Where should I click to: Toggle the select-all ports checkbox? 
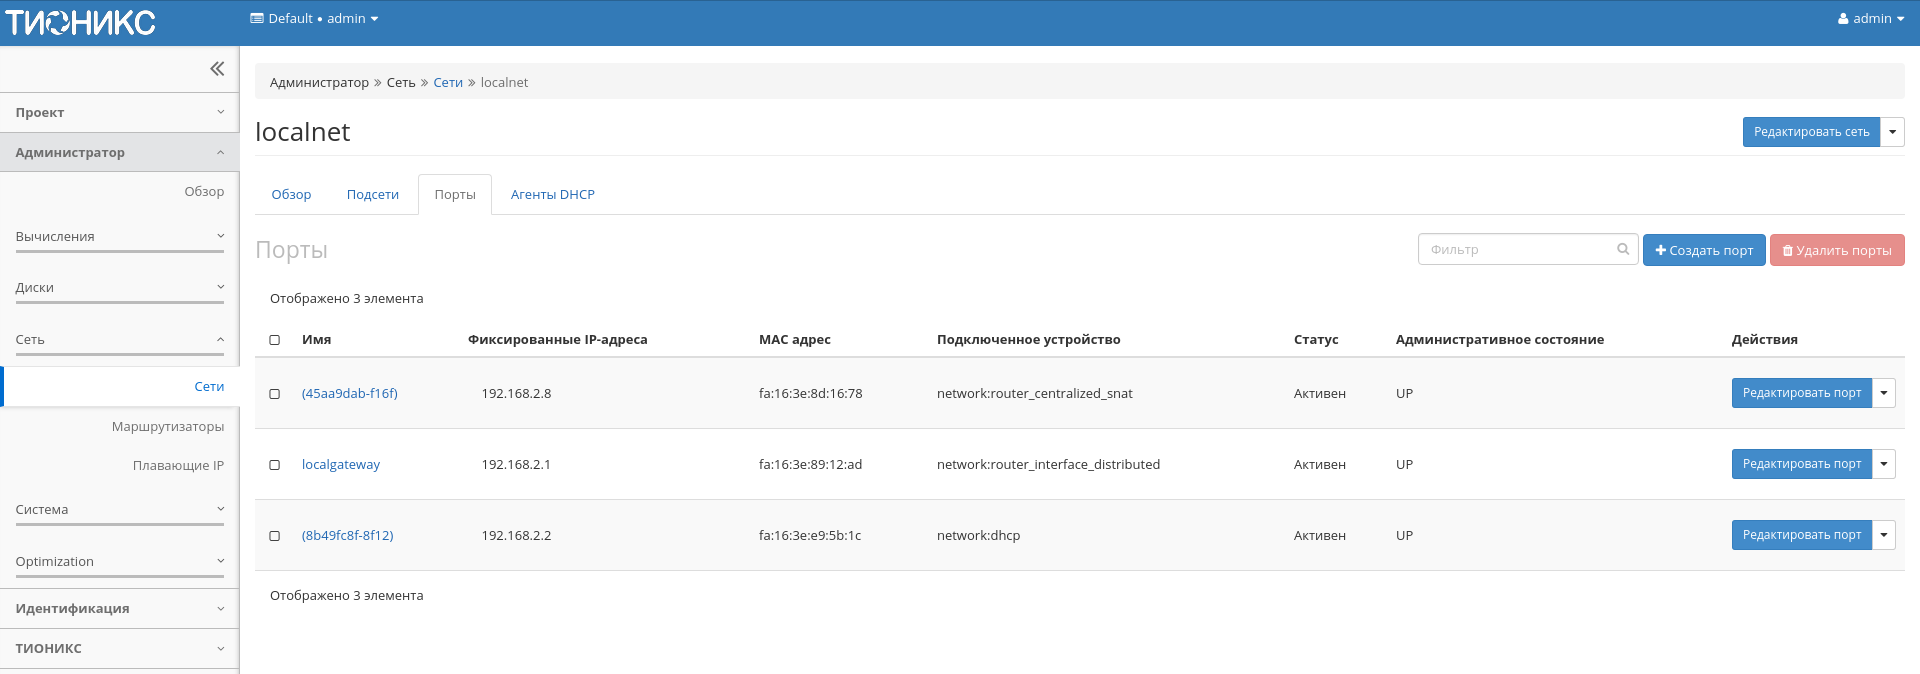275,340
